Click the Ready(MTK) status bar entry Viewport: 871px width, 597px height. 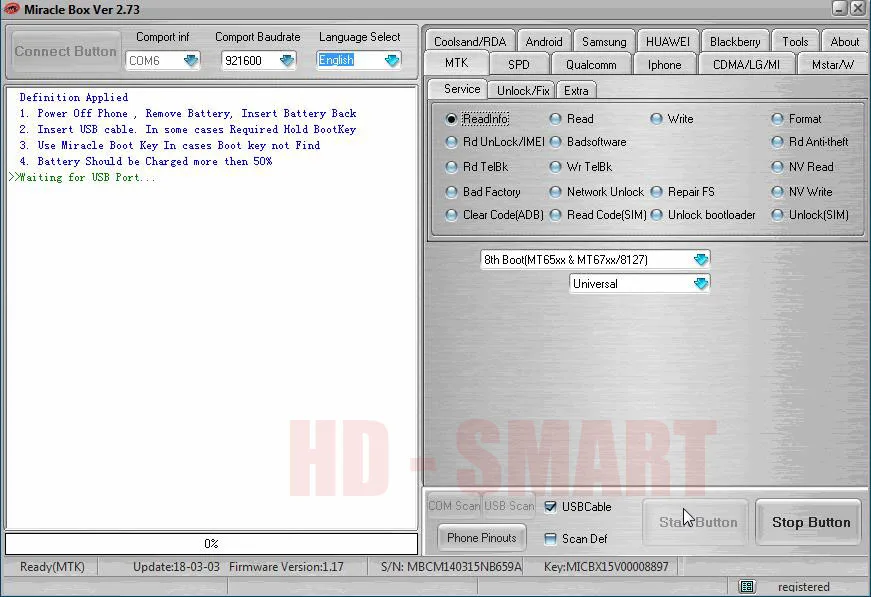tap(52, 566)
